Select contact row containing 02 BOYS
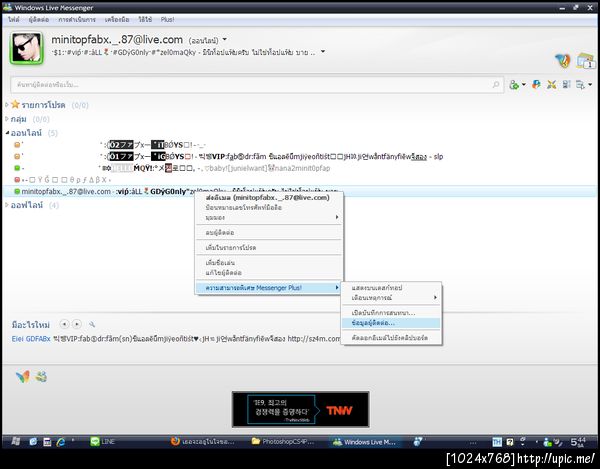This screenshot has width=600, height=469. pos(300,145)
